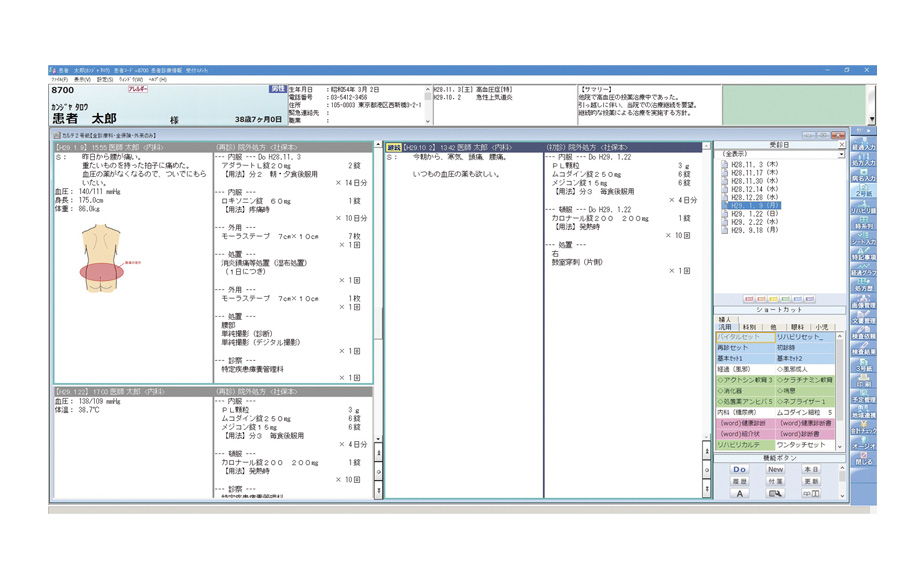Switch to the 科別 shortcut tab
920x568 pixels.
749,326
